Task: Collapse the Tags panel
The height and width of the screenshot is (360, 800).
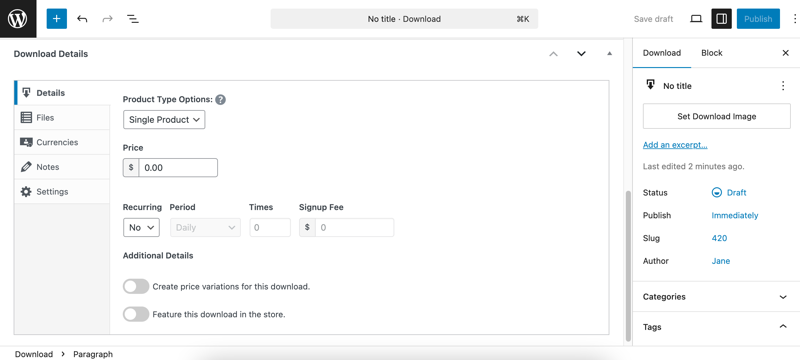Action: [x=716, y=327]
